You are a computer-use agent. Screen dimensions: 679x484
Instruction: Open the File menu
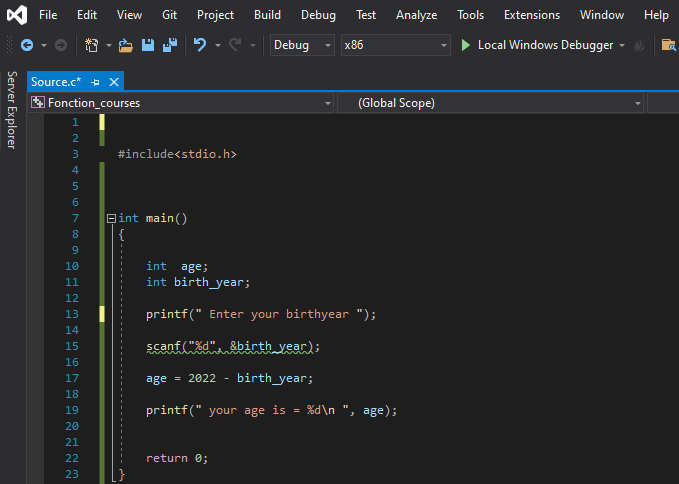pyautogui.click(x=48, y=15)
